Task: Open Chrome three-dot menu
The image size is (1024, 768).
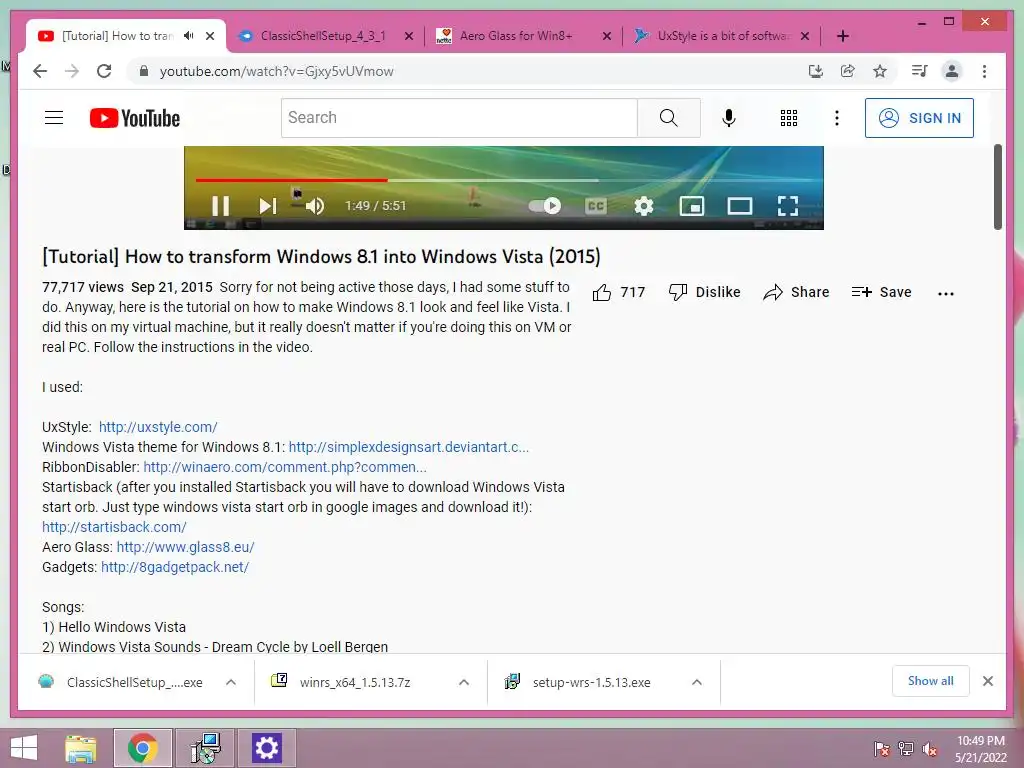Action: point(984,71)
